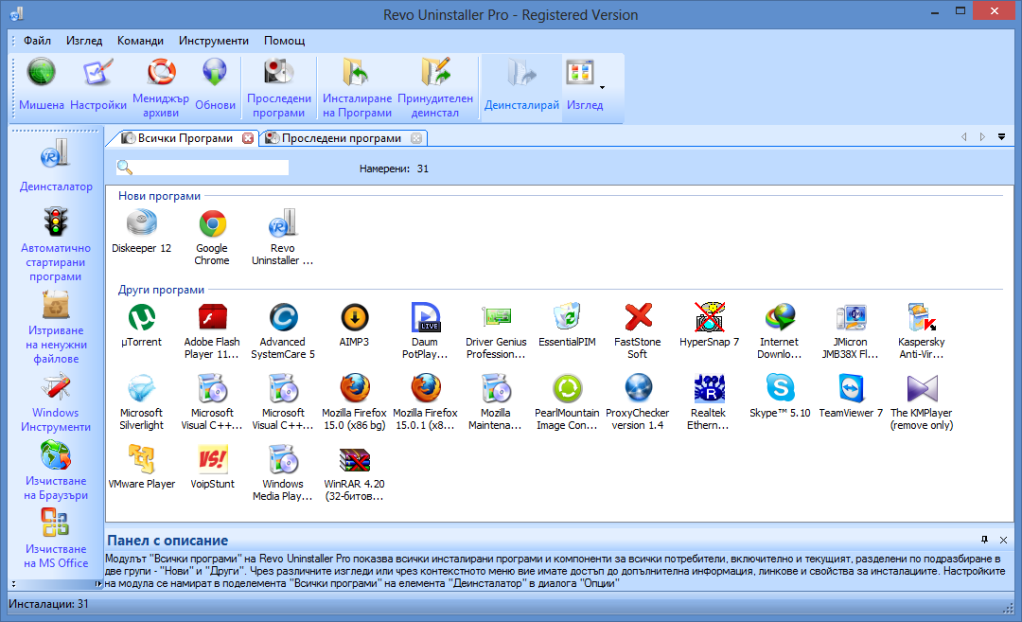Close the Всички Програми tab
The width and height of the screenshot is (1022, 622).
pos(248,138)
